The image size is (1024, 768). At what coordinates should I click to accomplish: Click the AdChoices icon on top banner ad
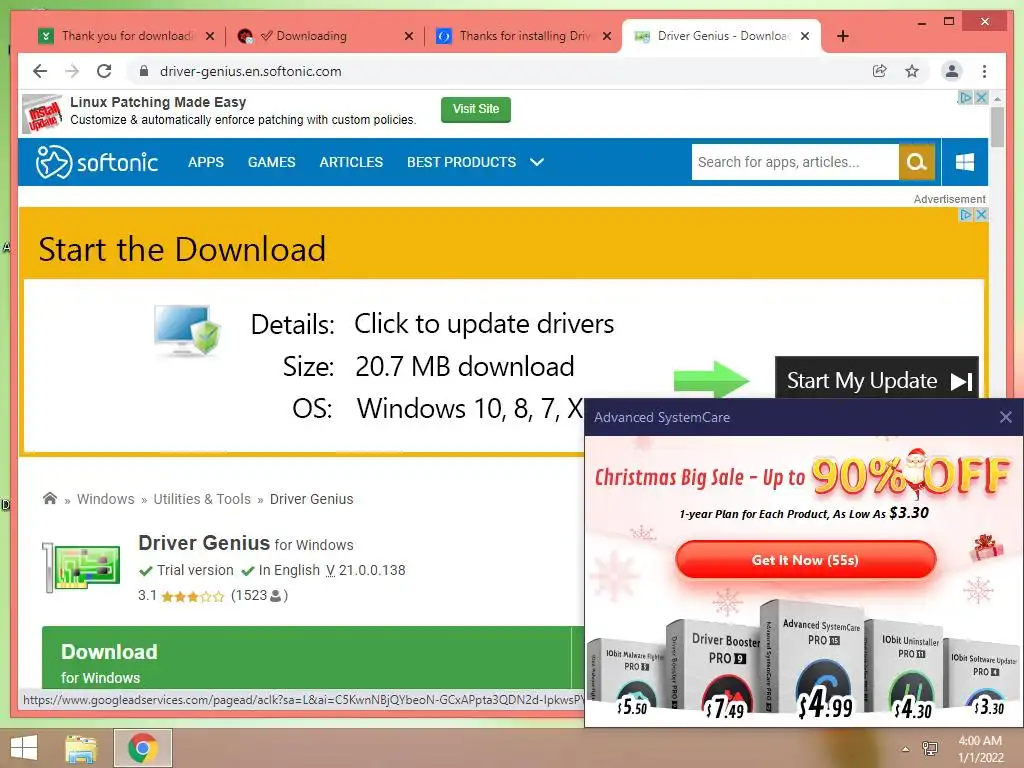(x=965, y=98)
